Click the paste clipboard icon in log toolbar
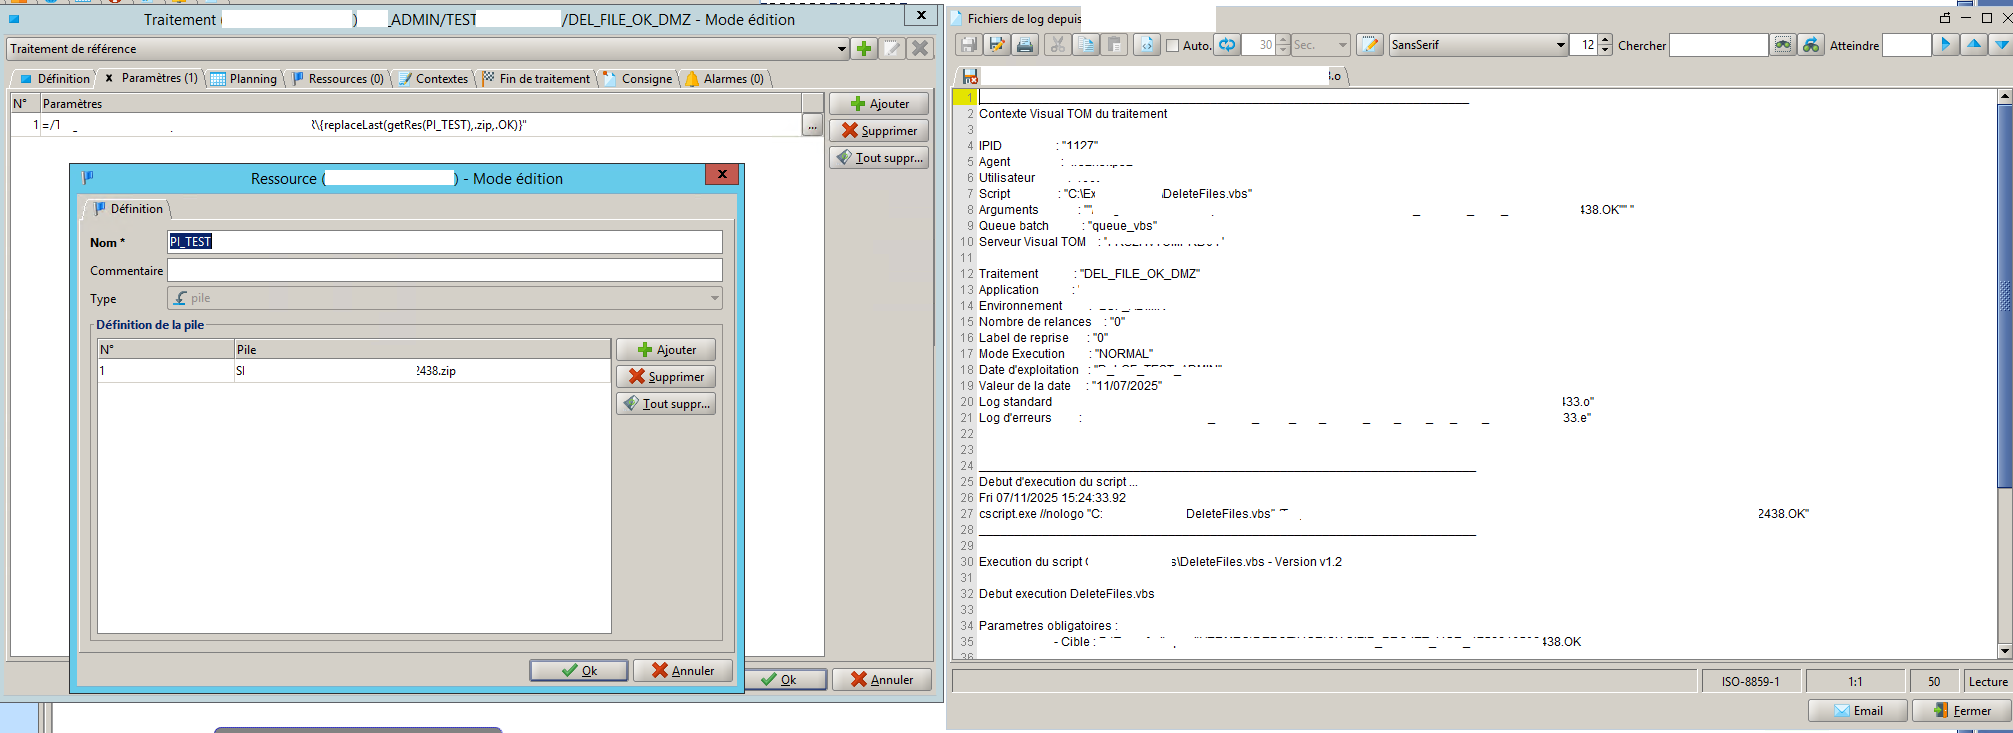Screen dimensions: 2013x733 point(1114,45)
